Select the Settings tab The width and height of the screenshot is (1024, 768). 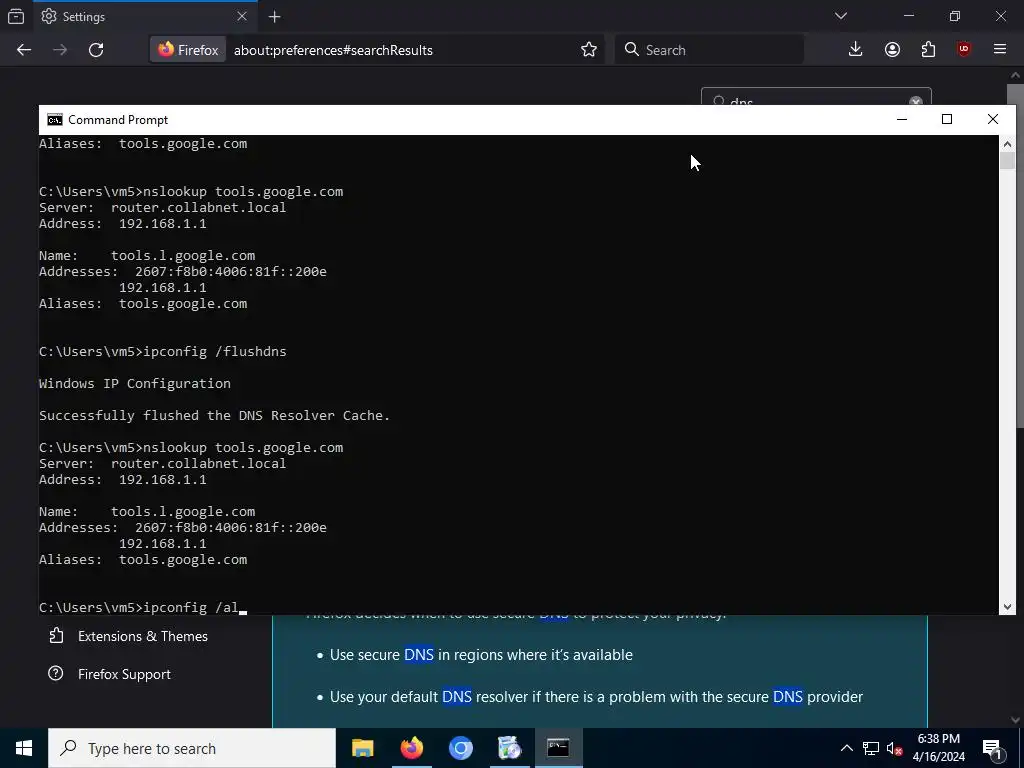pos(145,16)
